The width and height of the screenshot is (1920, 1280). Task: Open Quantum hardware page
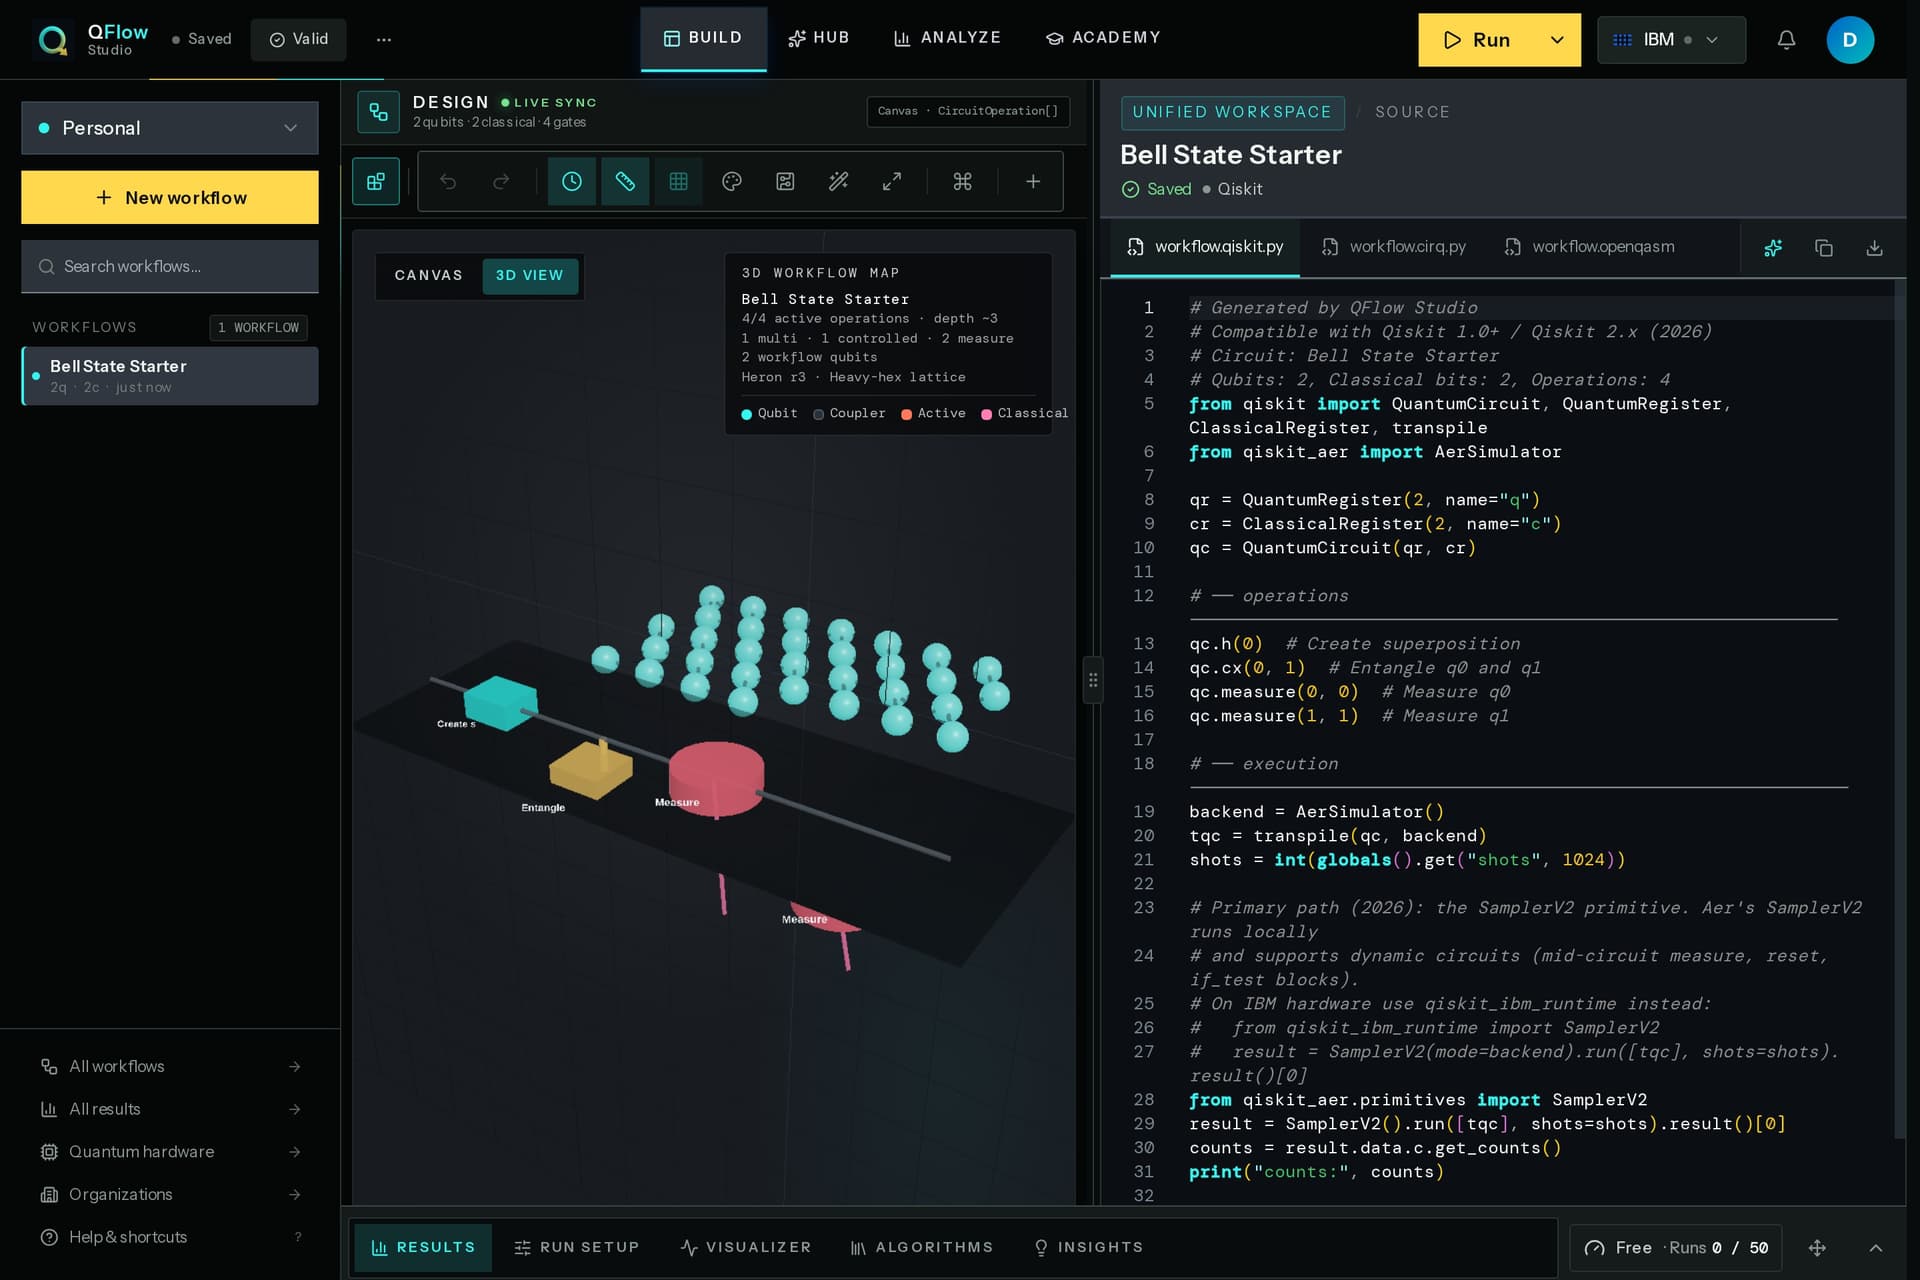pyautogui.click(x=170, y=1152)
